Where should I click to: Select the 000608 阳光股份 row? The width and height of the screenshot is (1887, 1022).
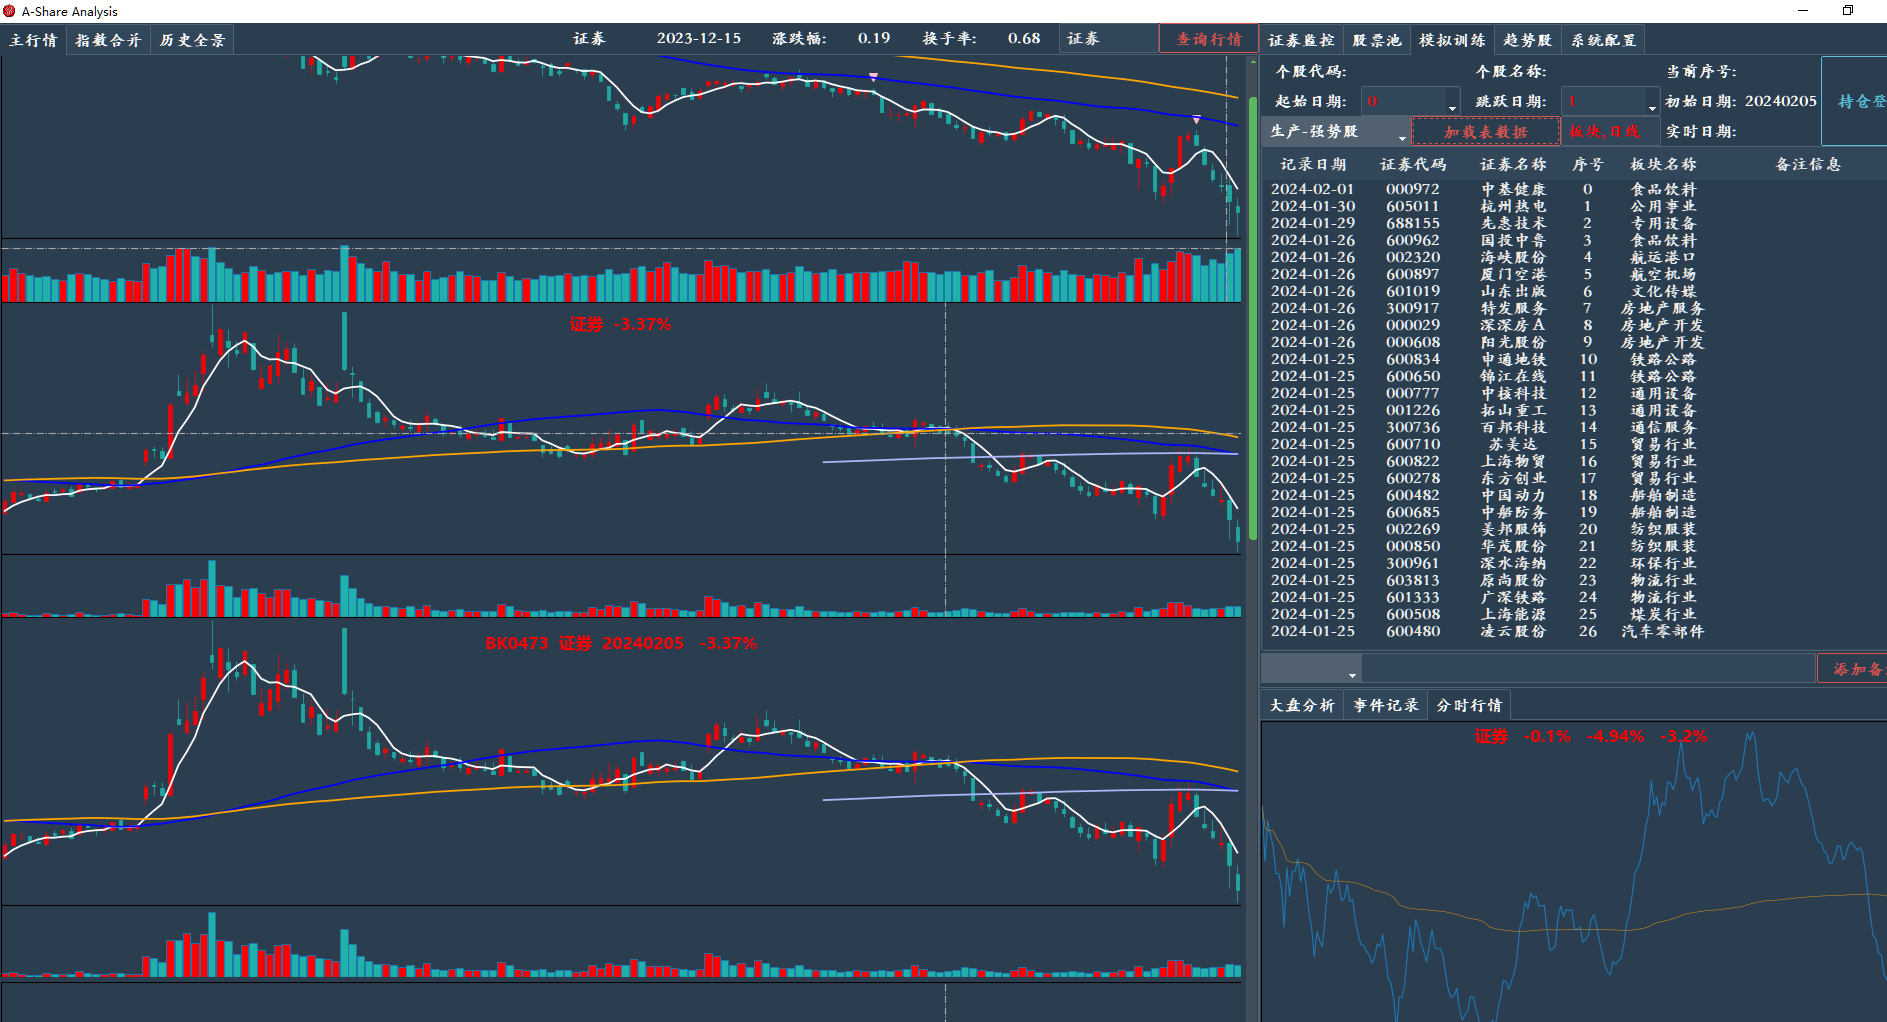point(1573,342)
